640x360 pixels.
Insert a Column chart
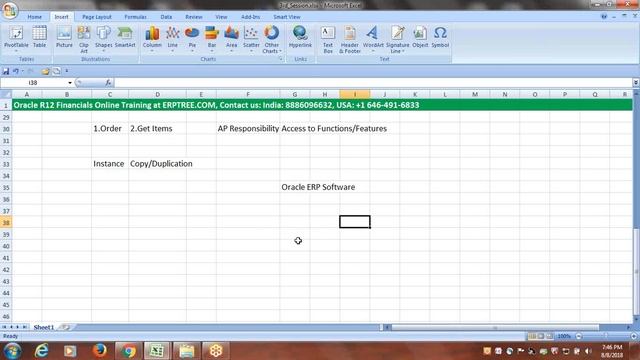[152, 39]
